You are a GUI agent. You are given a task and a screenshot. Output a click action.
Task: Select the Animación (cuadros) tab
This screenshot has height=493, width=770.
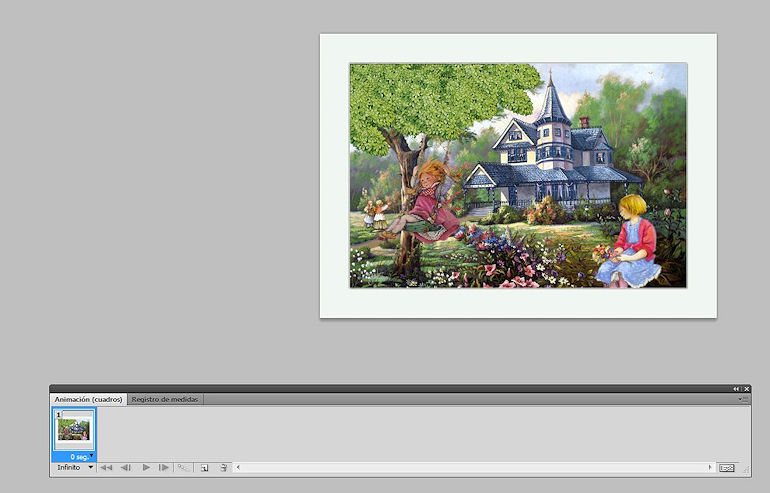coord(89,399)
